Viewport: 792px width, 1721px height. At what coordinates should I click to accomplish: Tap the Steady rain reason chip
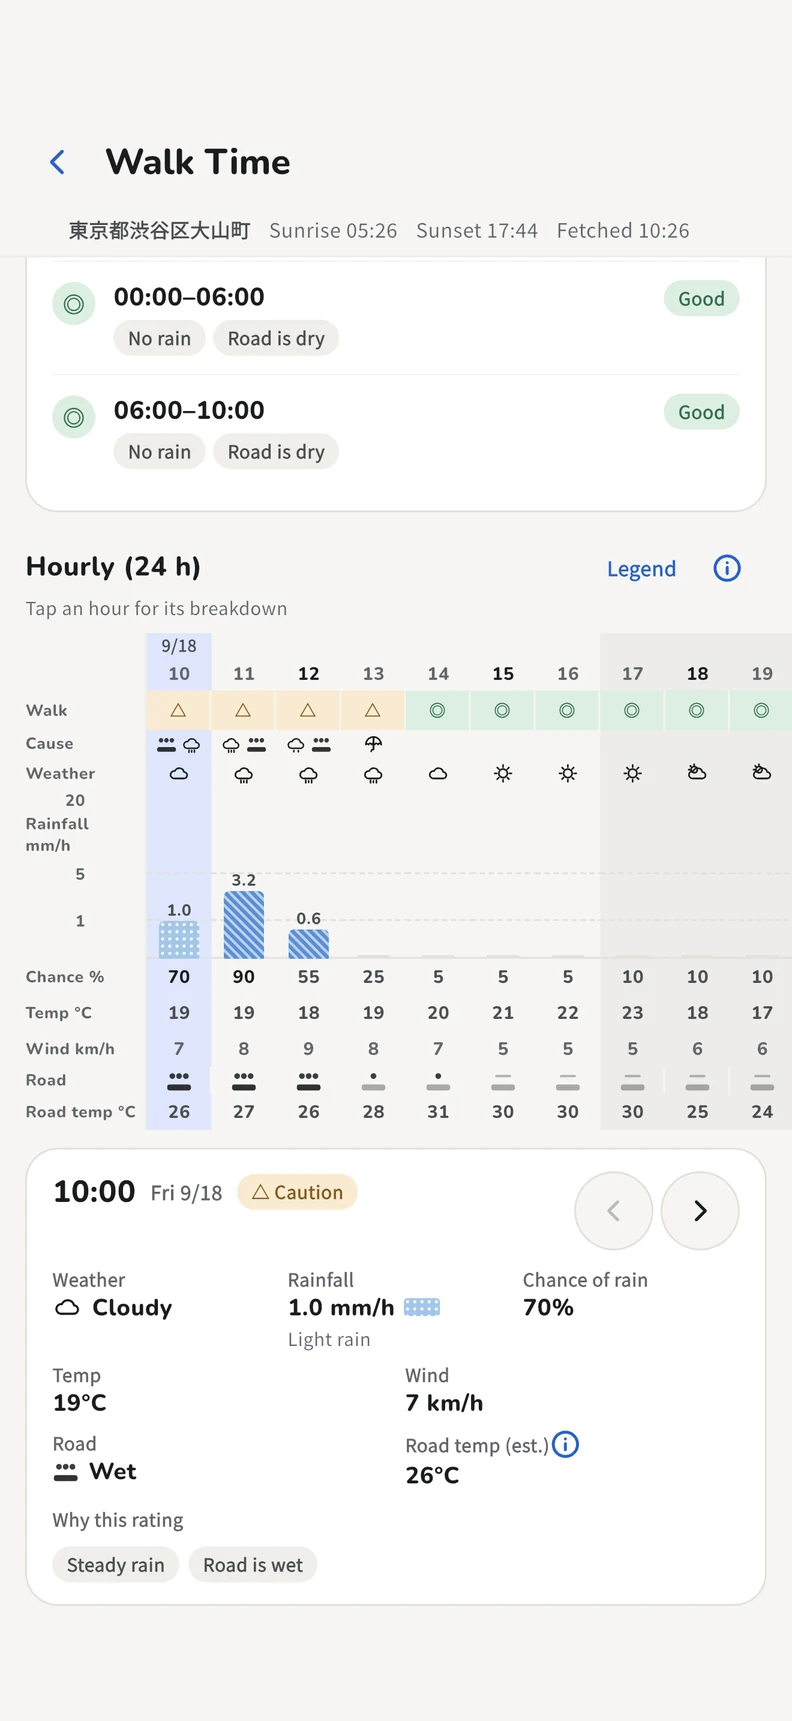tap(116, 1565)
